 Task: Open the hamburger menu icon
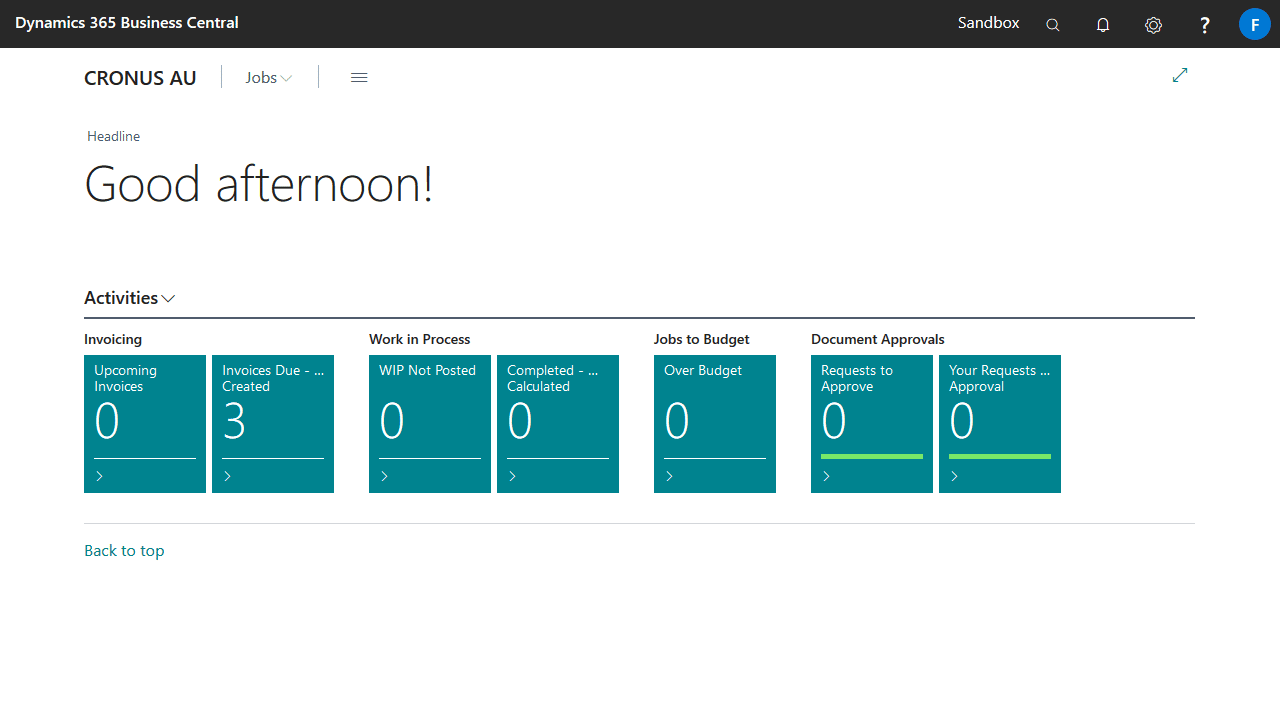click(x=359, y=77)
